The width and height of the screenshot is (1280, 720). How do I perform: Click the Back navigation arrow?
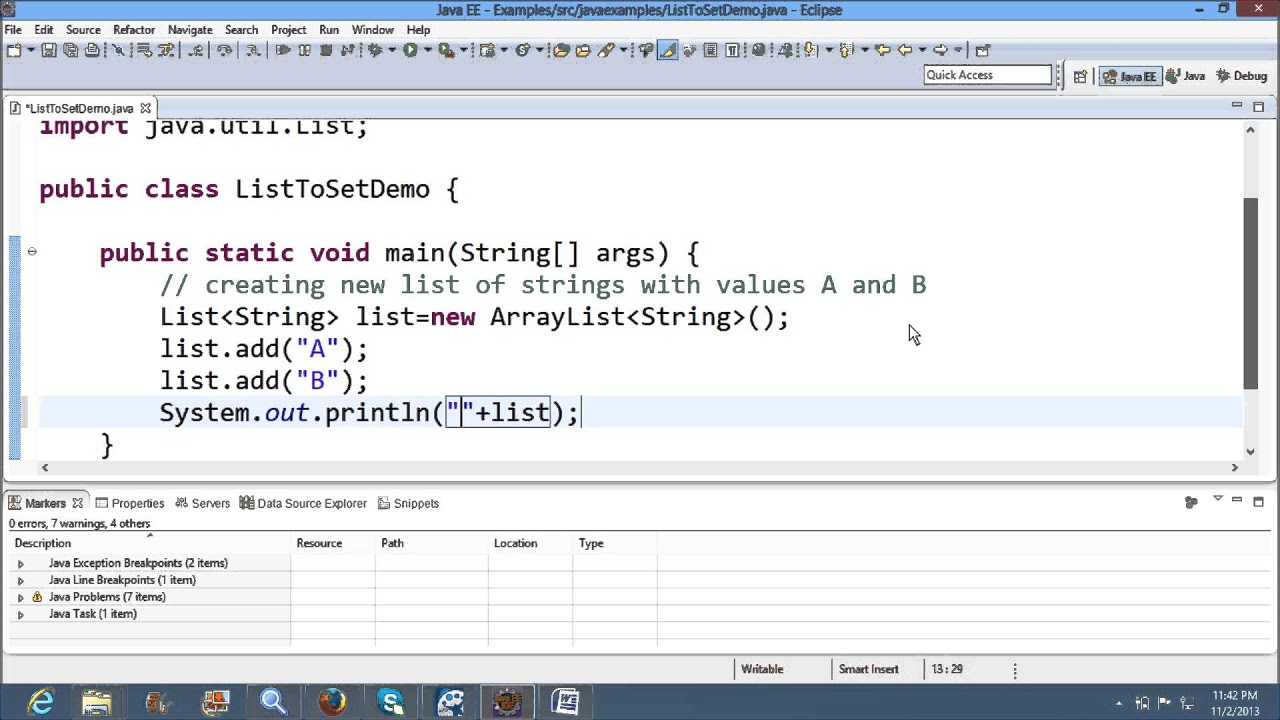pos(905,50)
